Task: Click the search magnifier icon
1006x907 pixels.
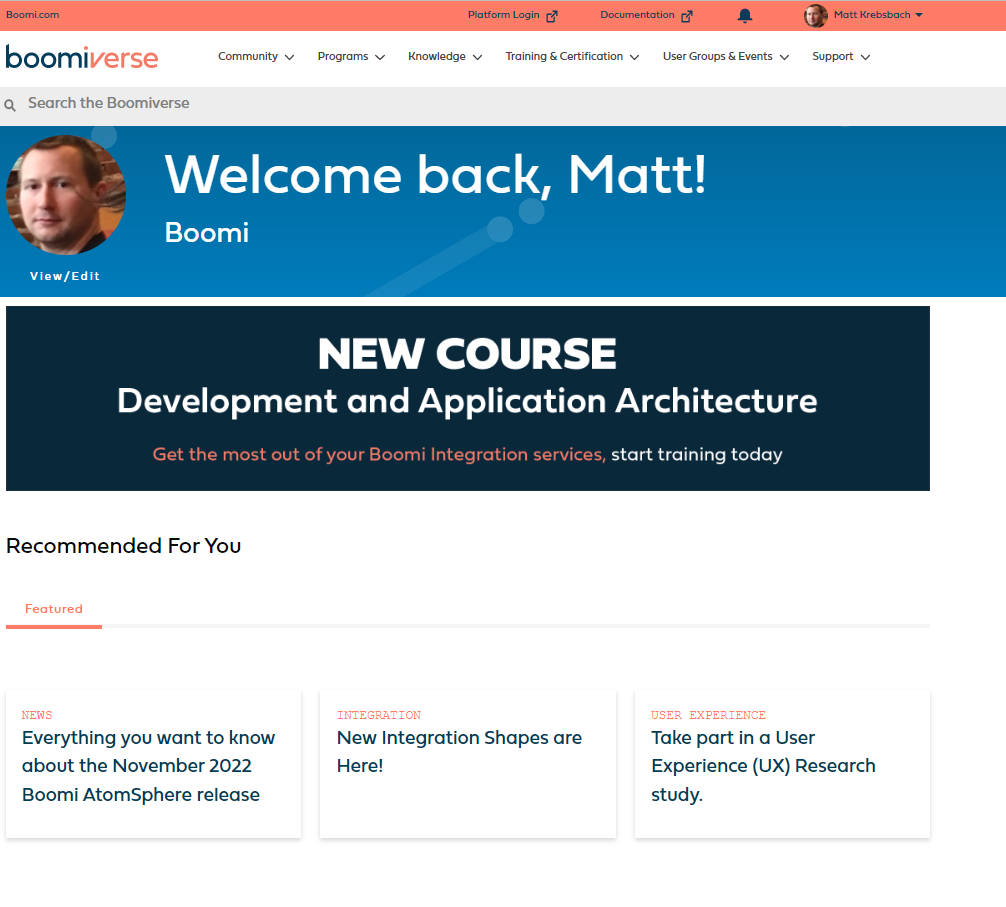Action: tap(10, 105)
